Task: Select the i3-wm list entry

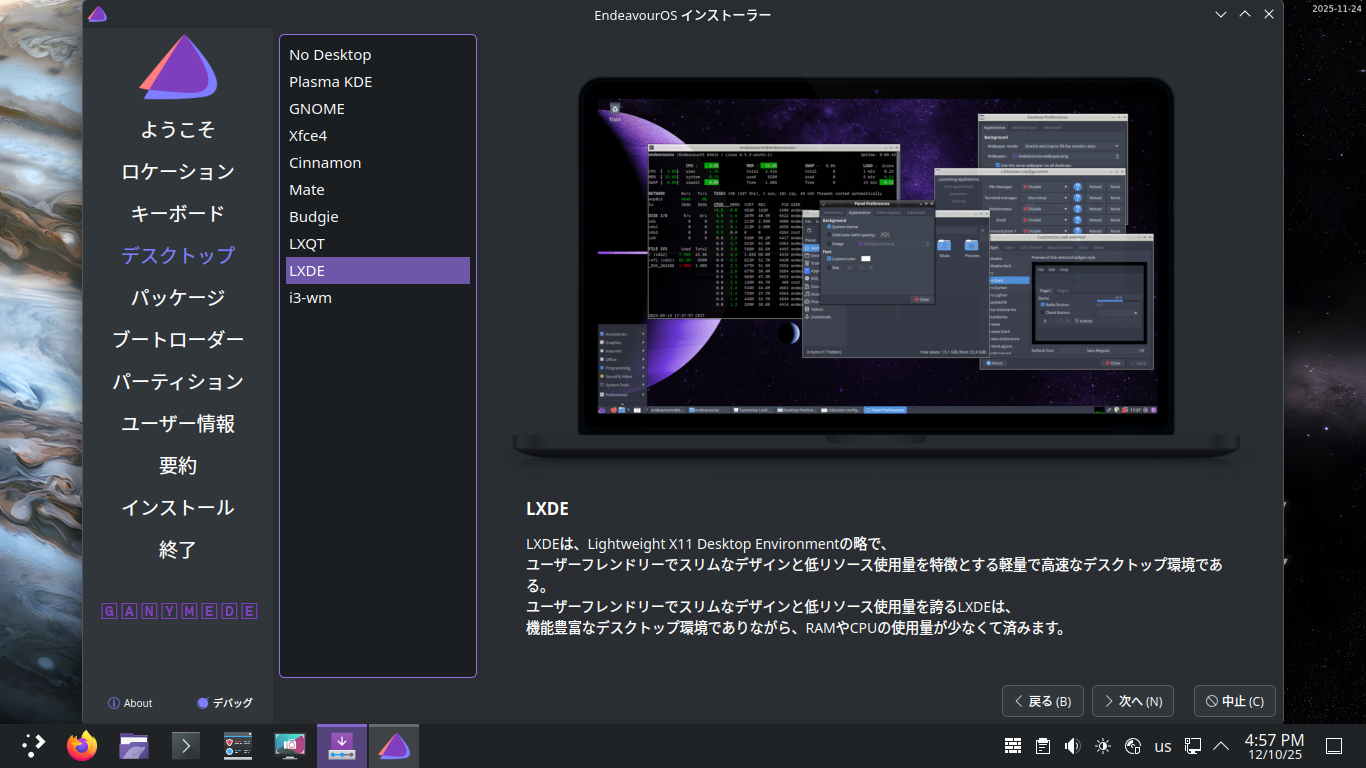Action: coord(310,298)
